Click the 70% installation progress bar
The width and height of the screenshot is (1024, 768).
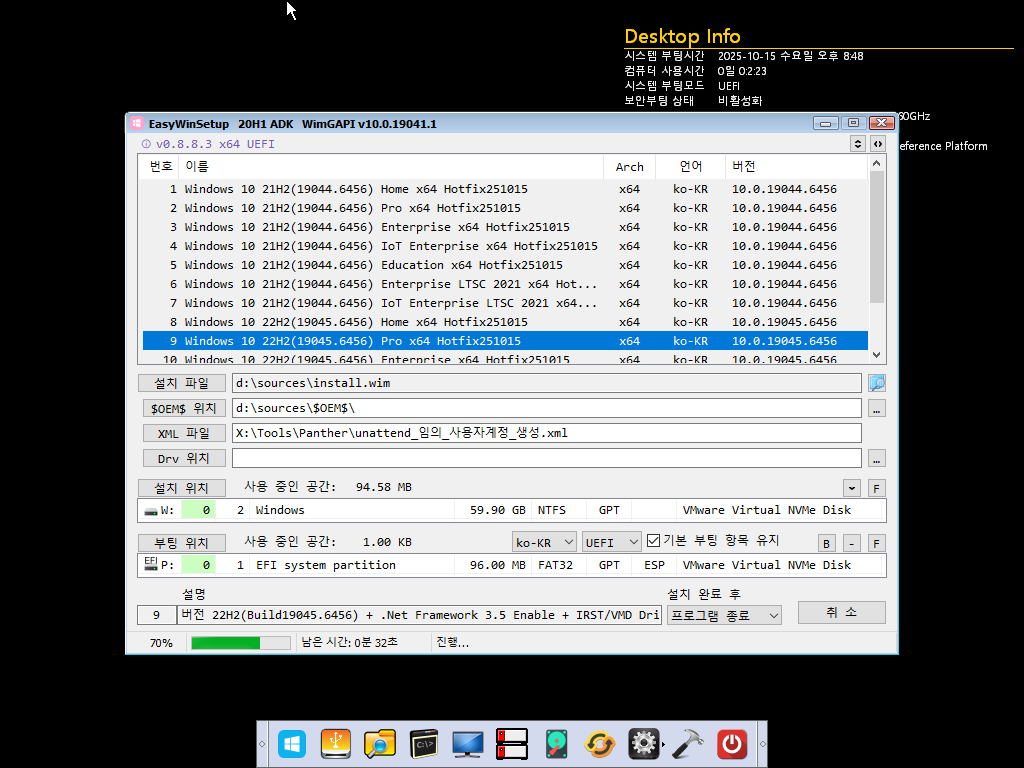tap(240, 643)
